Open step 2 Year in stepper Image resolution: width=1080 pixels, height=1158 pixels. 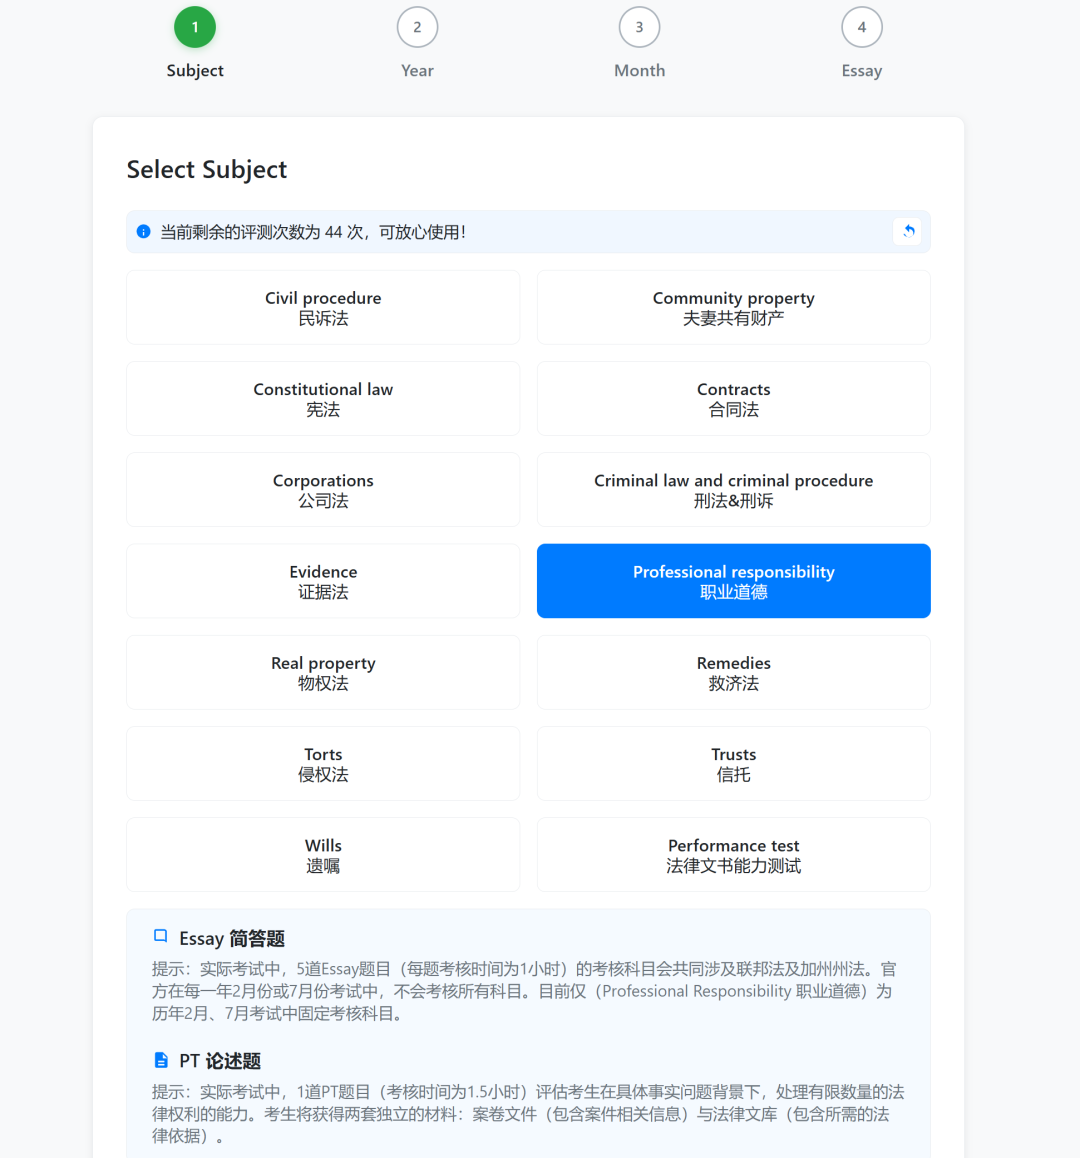[417, 27]
